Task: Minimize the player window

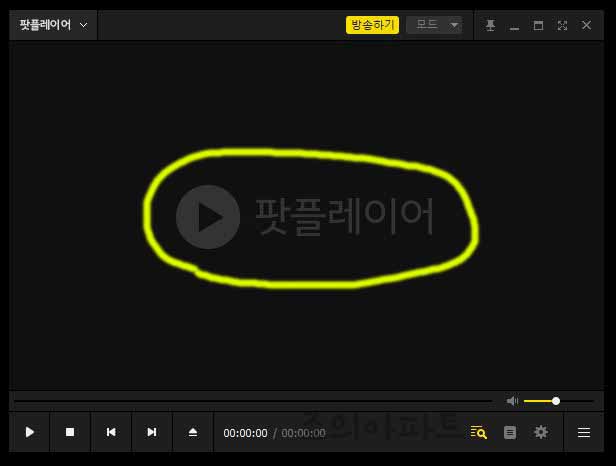Action: tap(514, 28)
